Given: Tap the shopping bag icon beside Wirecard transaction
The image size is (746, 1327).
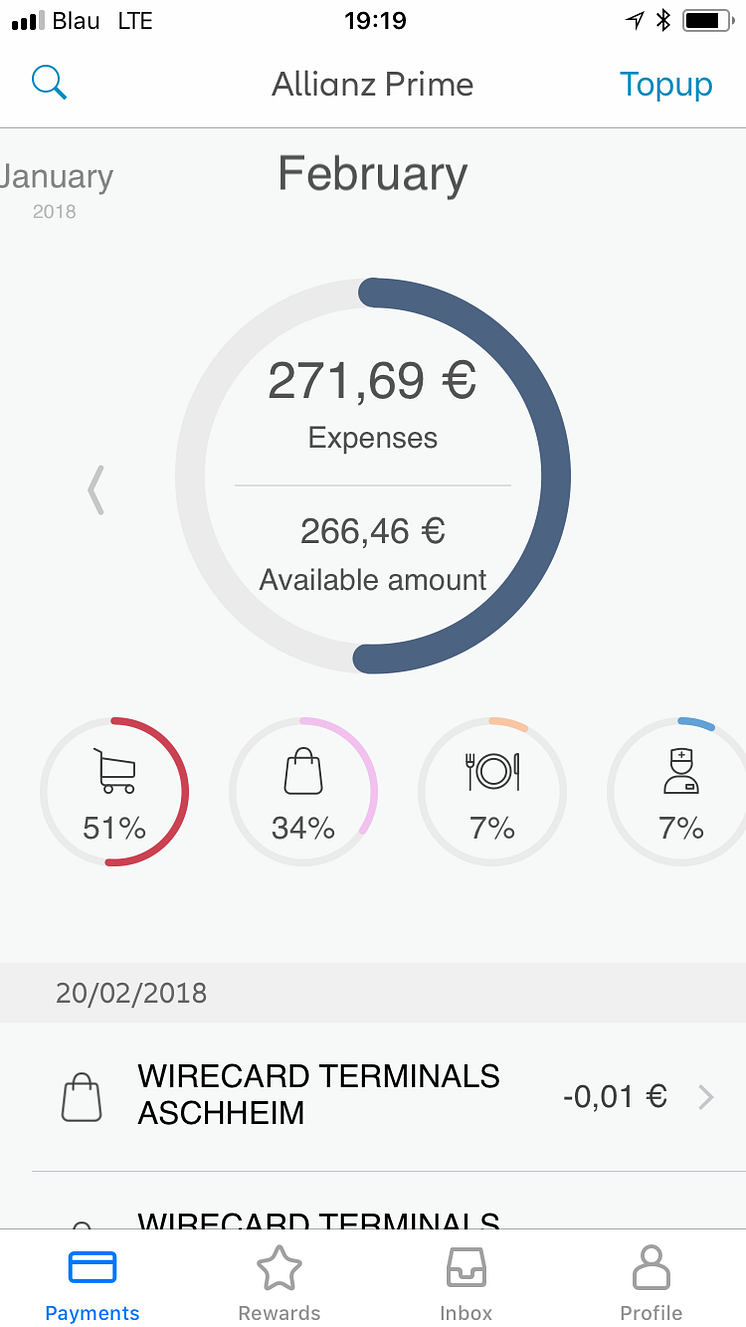Looking at the screenshot, I should tap(82, 1097).
